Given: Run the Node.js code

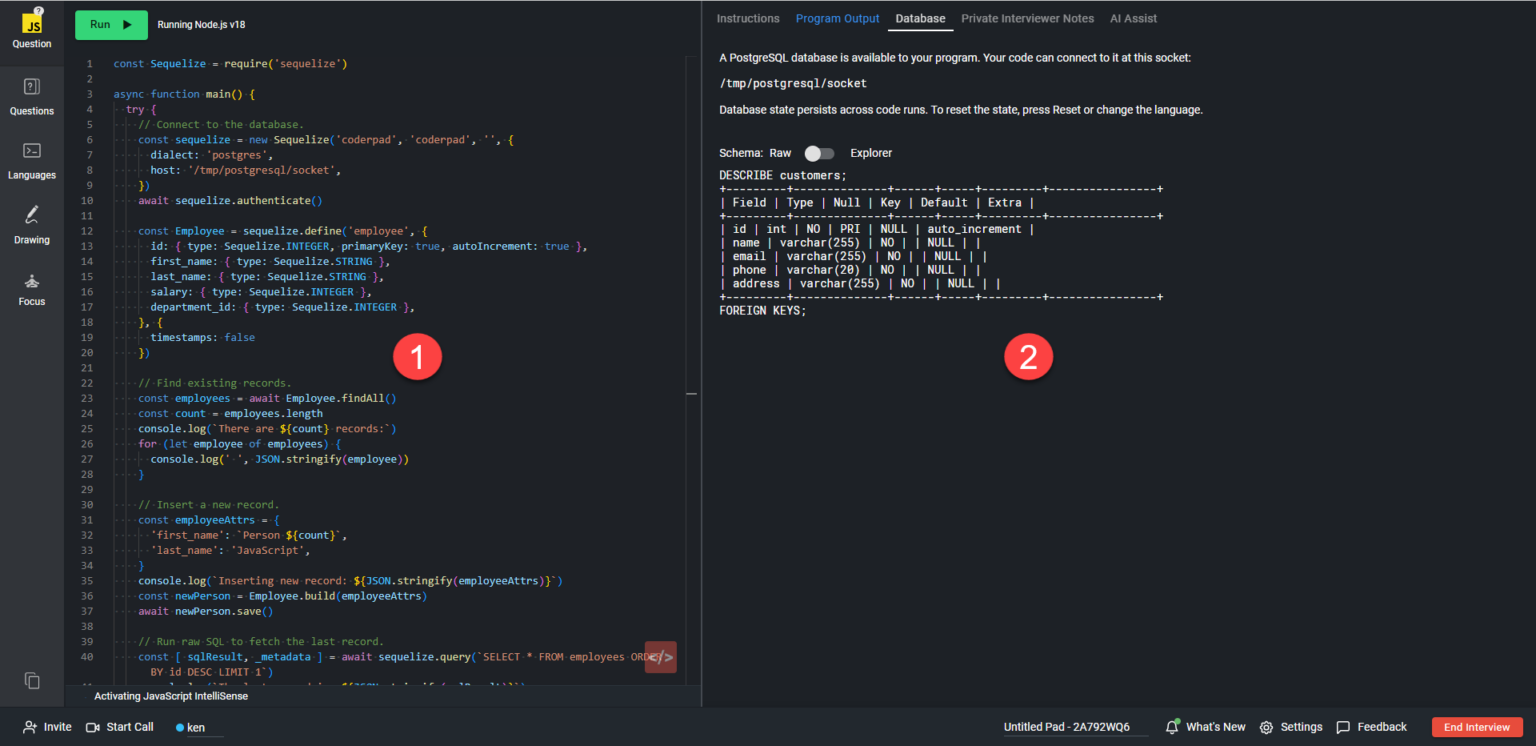Looking at the screenshot, I should pos(110,24).
